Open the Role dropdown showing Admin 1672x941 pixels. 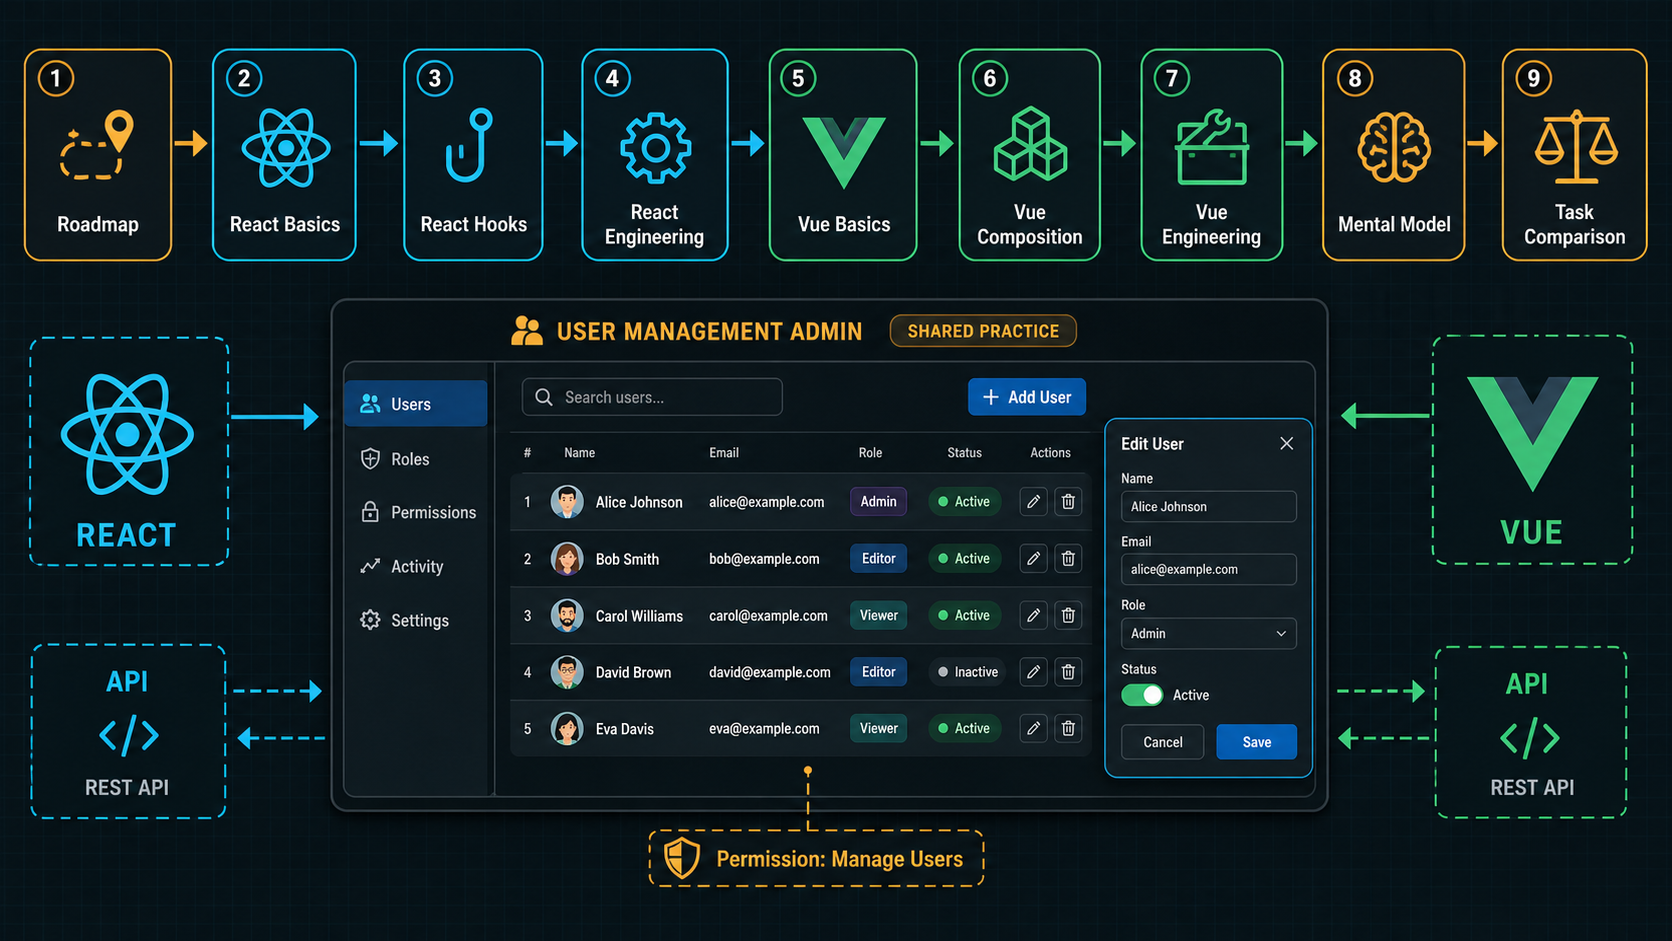pos(1208,634)
